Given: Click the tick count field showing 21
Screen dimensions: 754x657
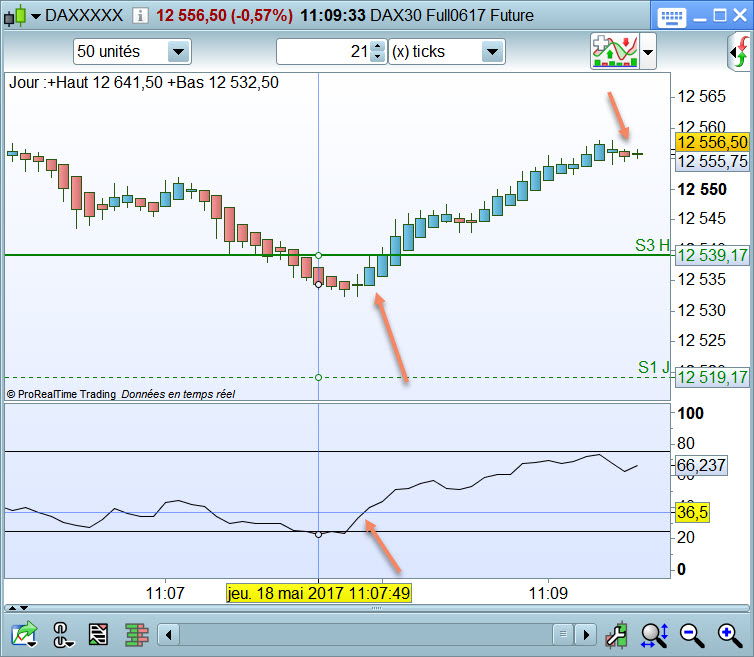Looking at the screenshot, I should (x=323, y=51).
